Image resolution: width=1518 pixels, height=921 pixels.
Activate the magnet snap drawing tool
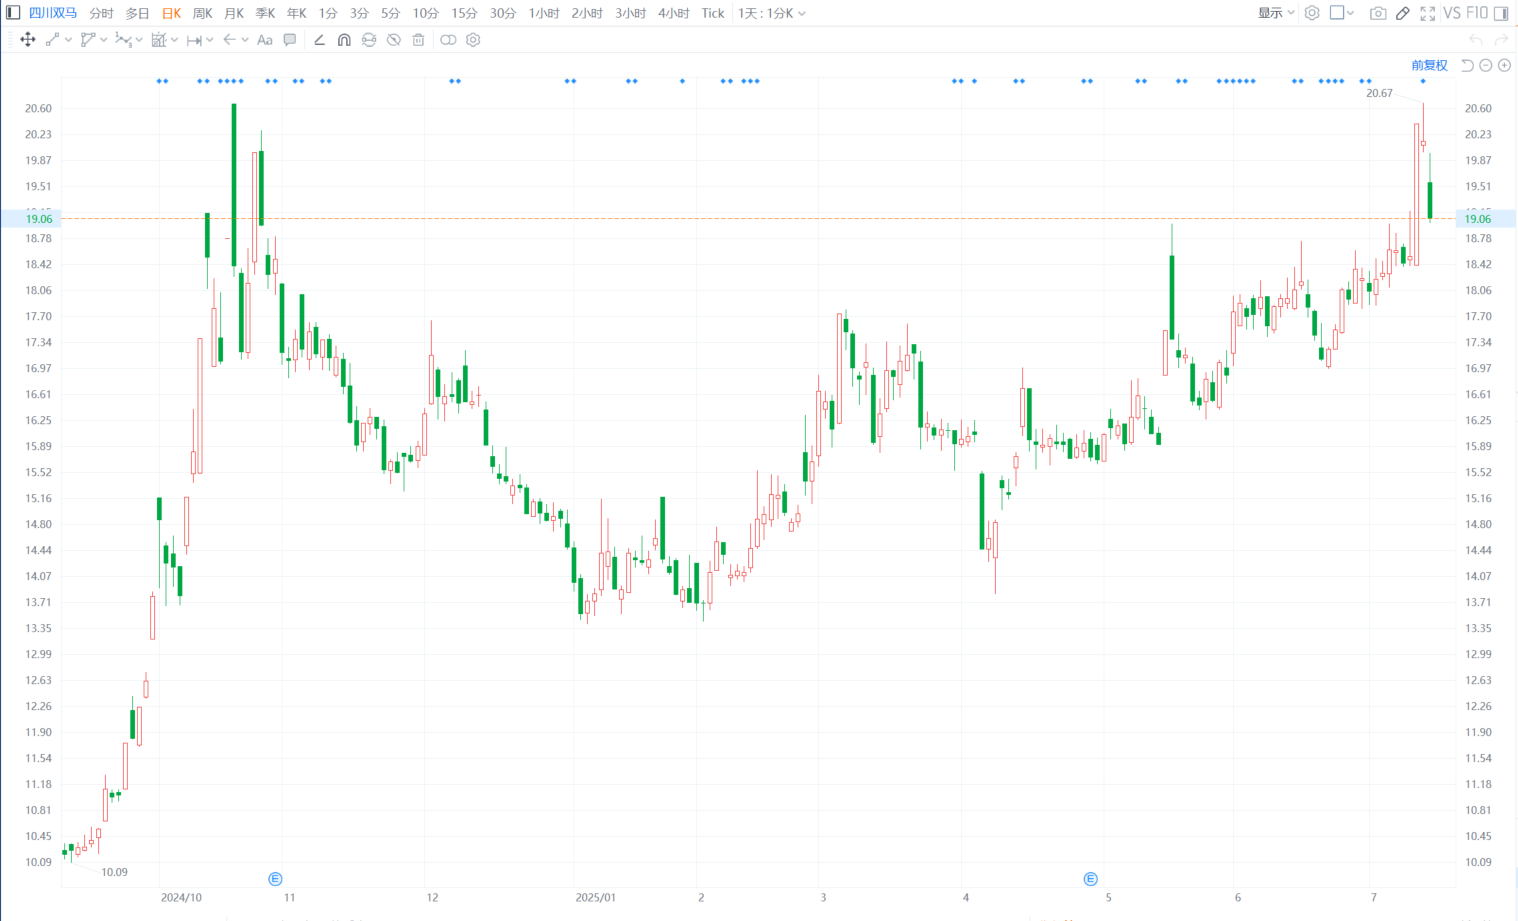point(344,40)
